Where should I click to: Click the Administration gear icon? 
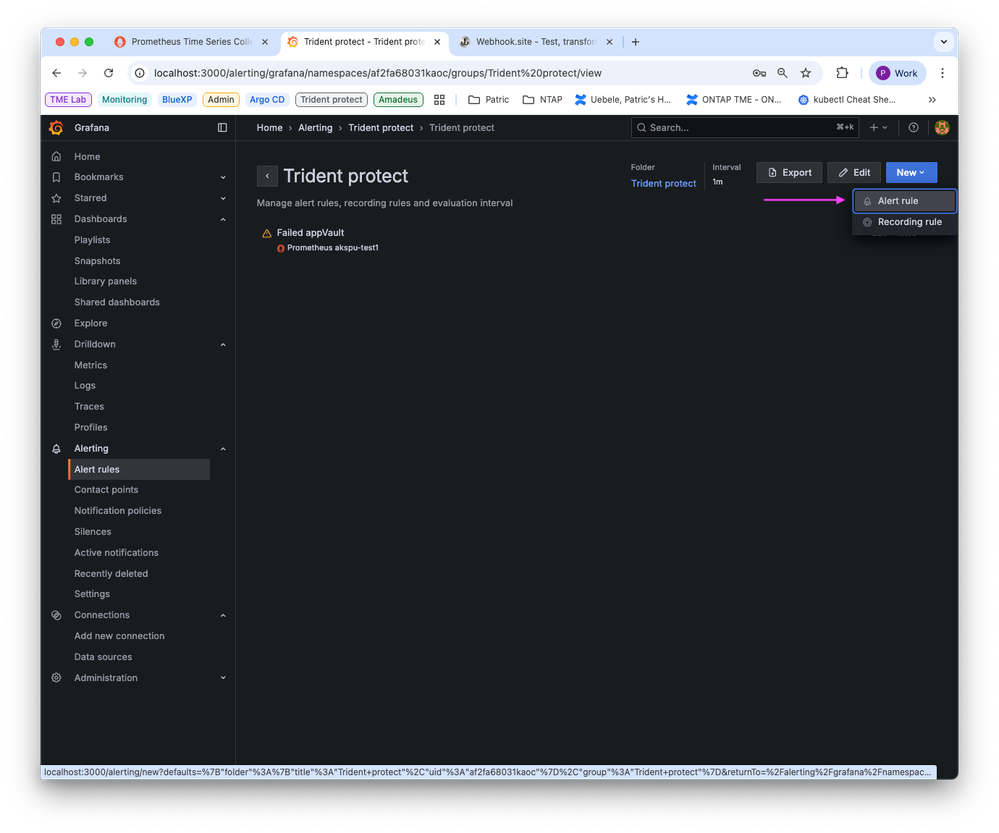pyautogui.click(x=56, y=677)
